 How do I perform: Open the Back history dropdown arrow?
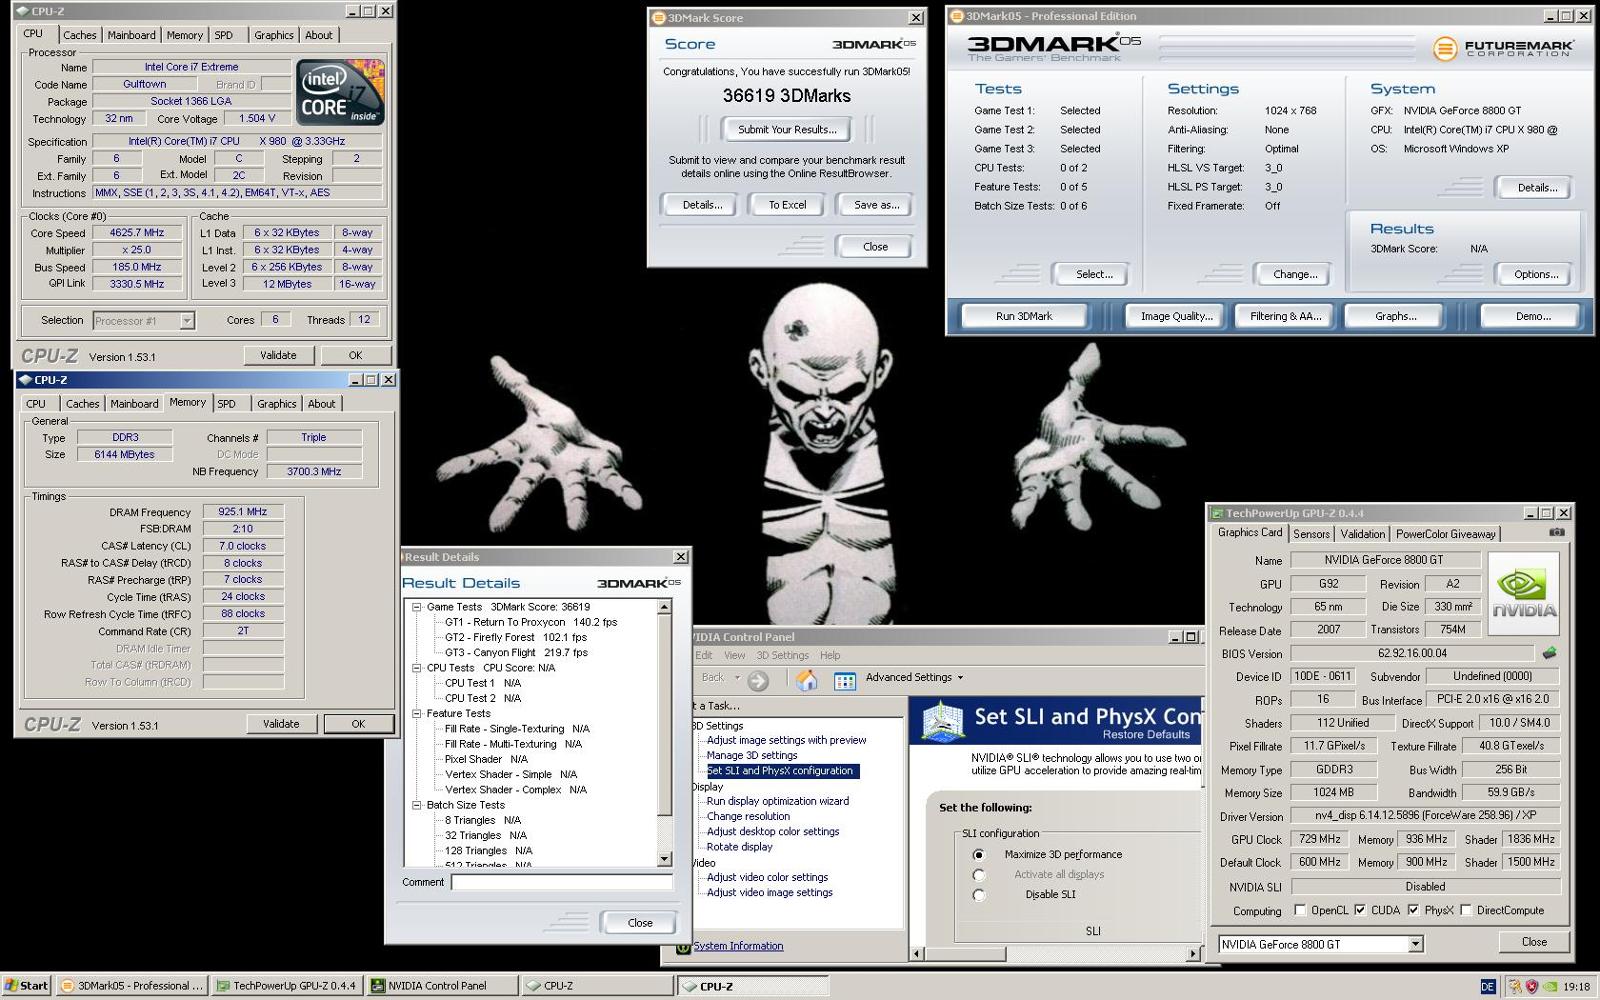737,678
